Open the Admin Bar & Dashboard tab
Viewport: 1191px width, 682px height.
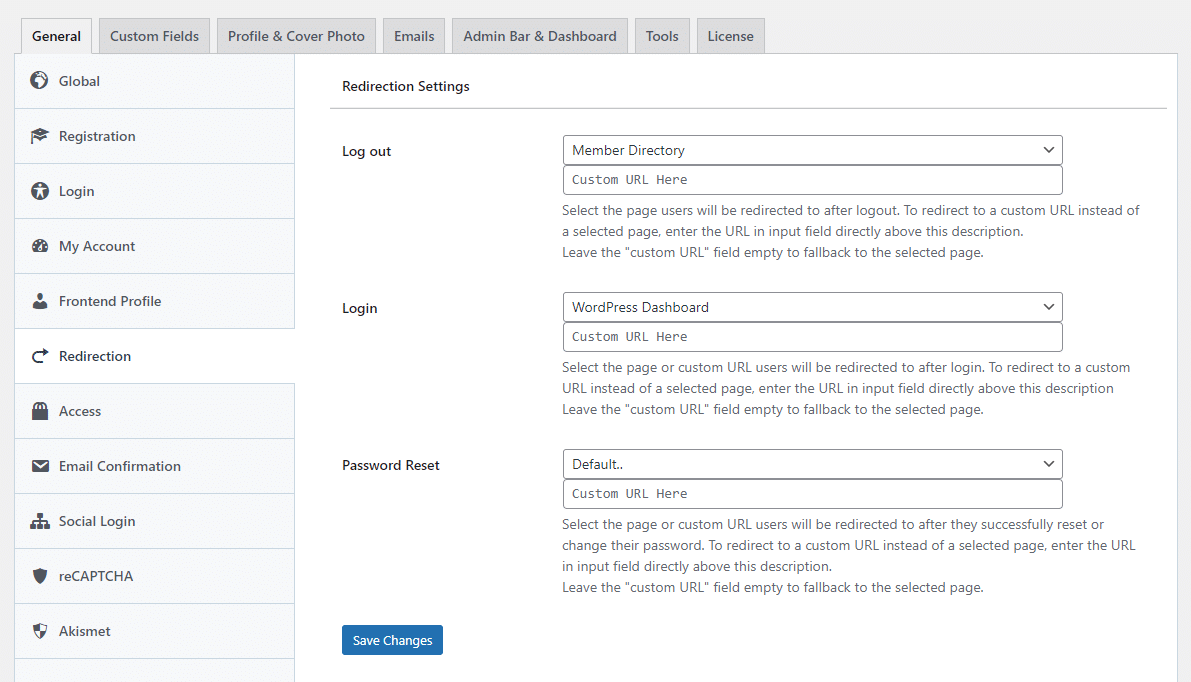539,35
